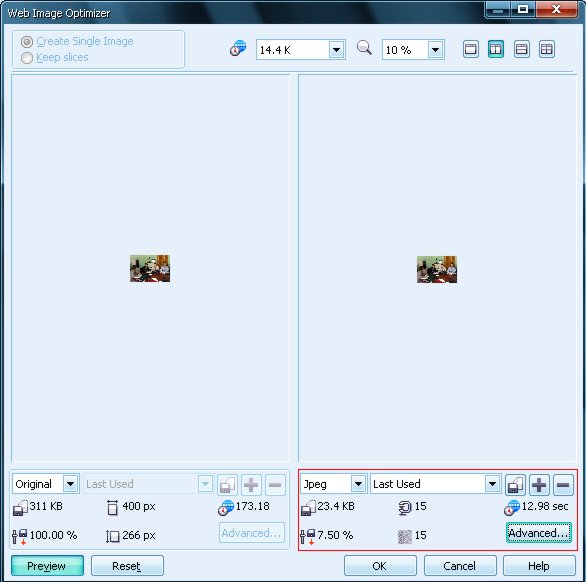This screenshot has width=586, height=582.
Task: Click the left pane save preset icon
Action: click(x=227, y=484)
